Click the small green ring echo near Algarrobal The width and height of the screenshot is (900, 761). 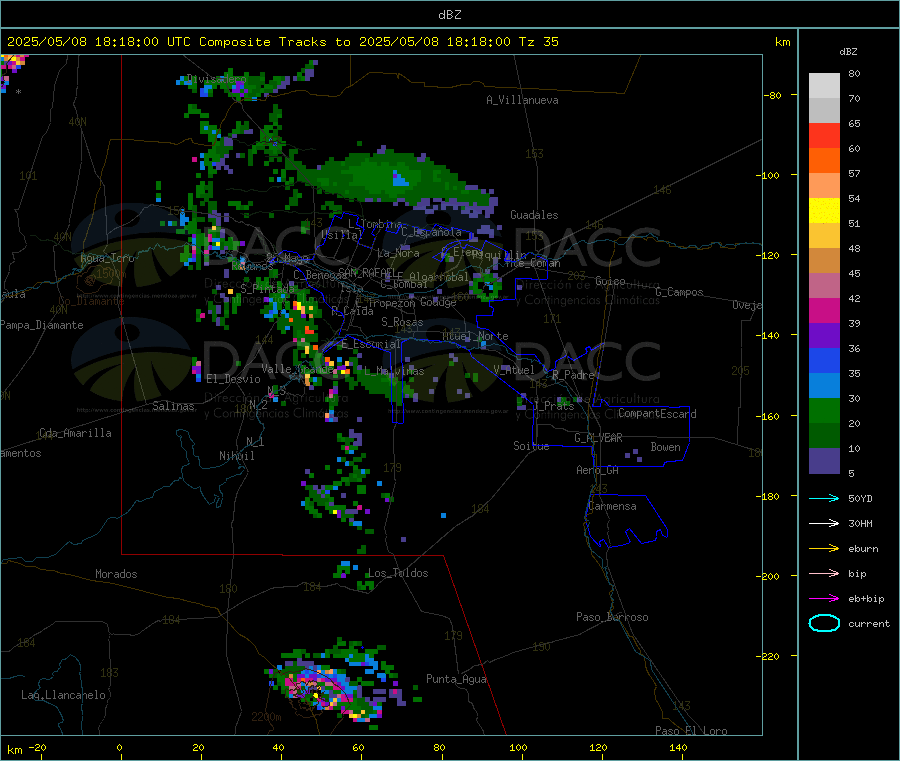[x=487, y=287]
